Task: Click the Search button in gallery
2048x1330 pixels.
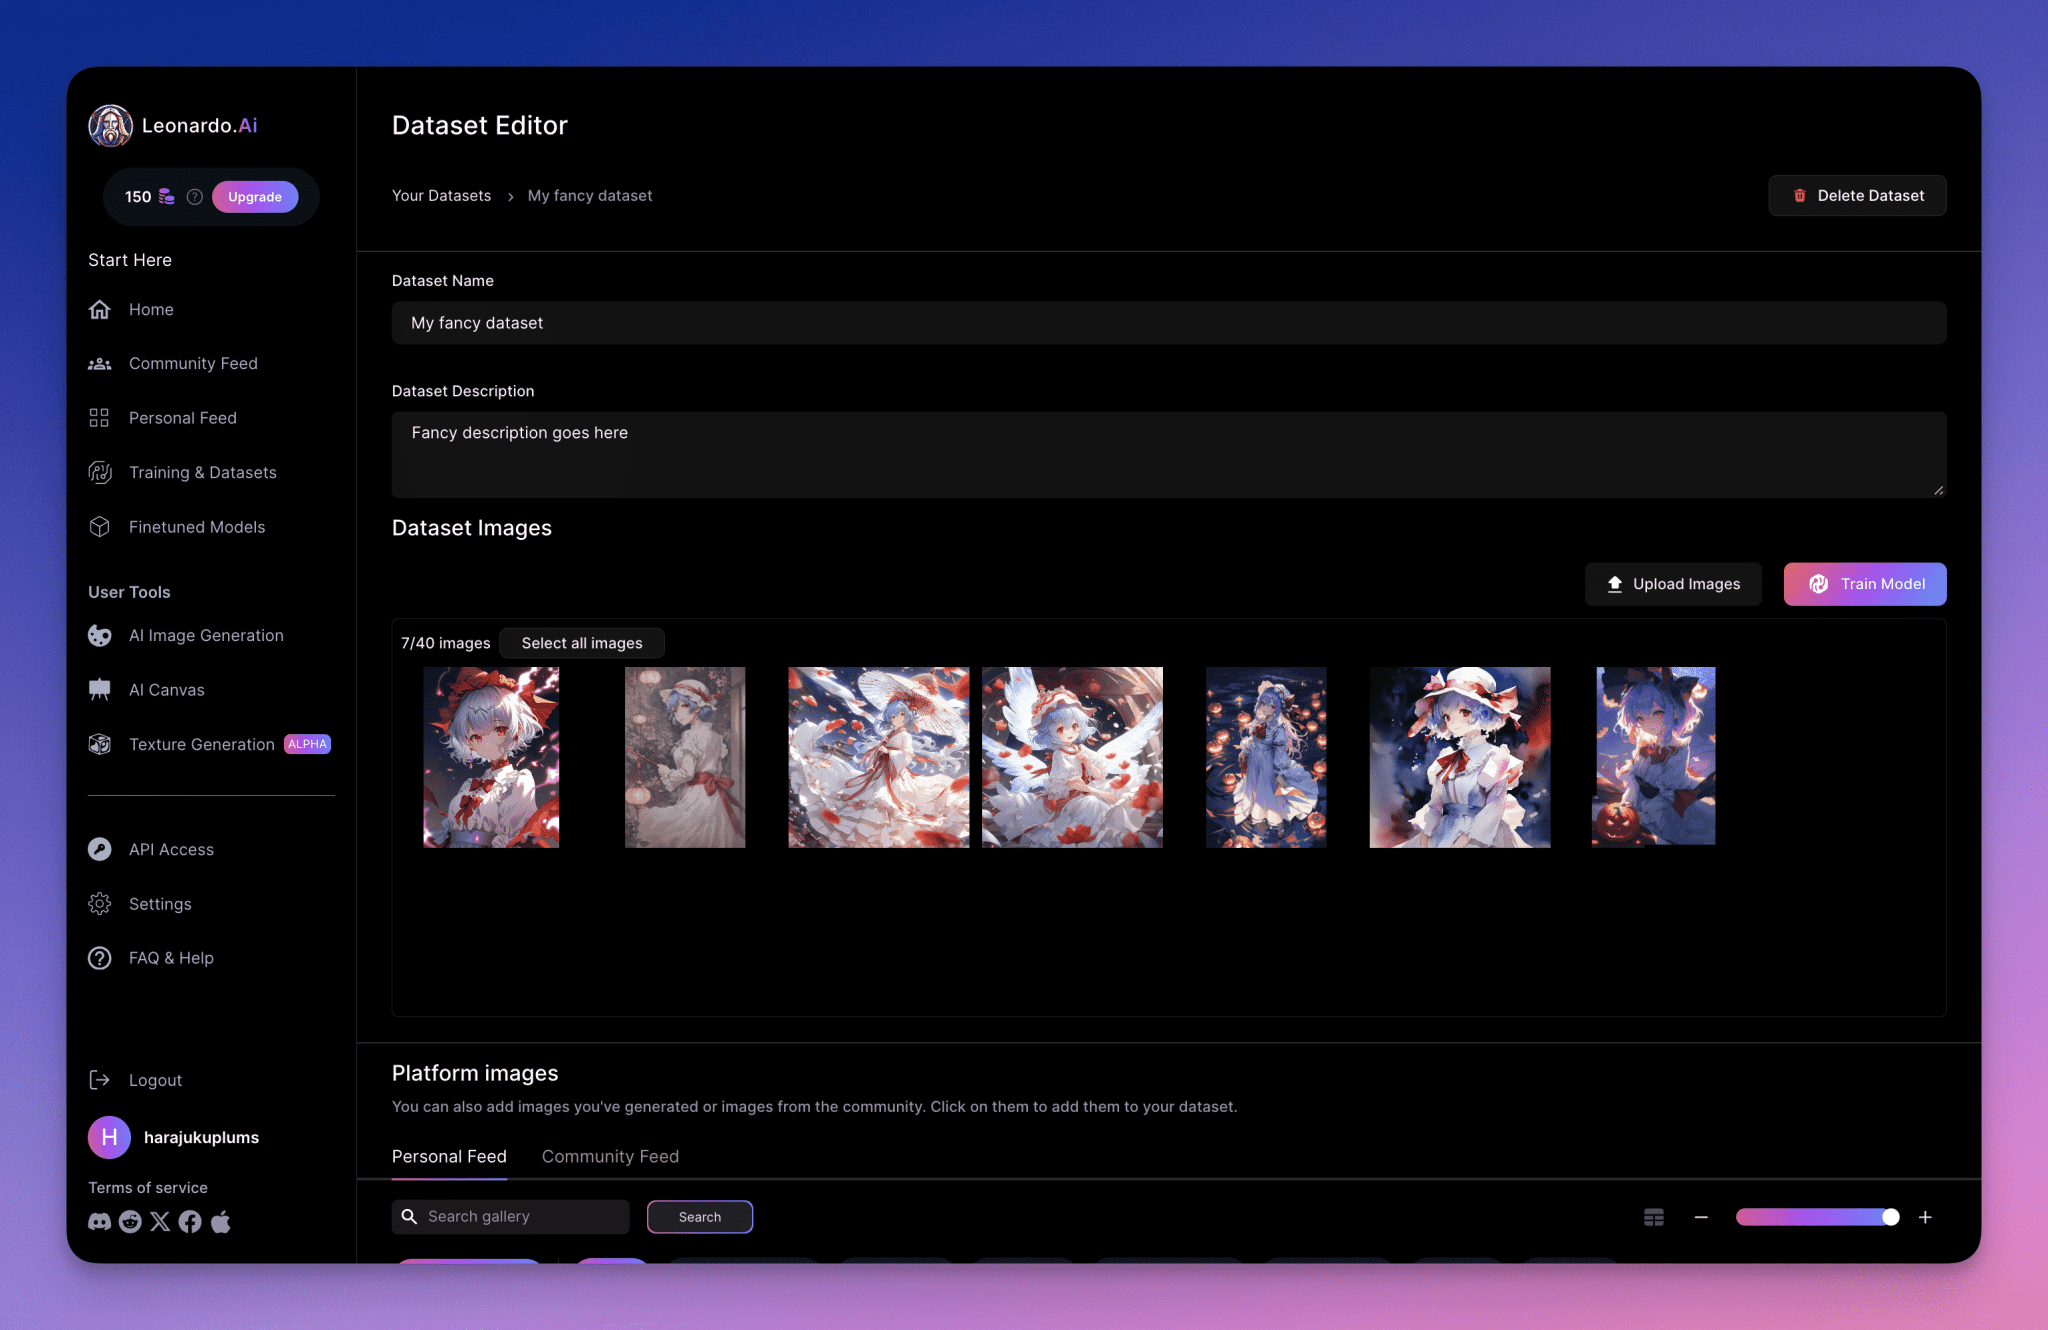Action: tap(700, 1215)
